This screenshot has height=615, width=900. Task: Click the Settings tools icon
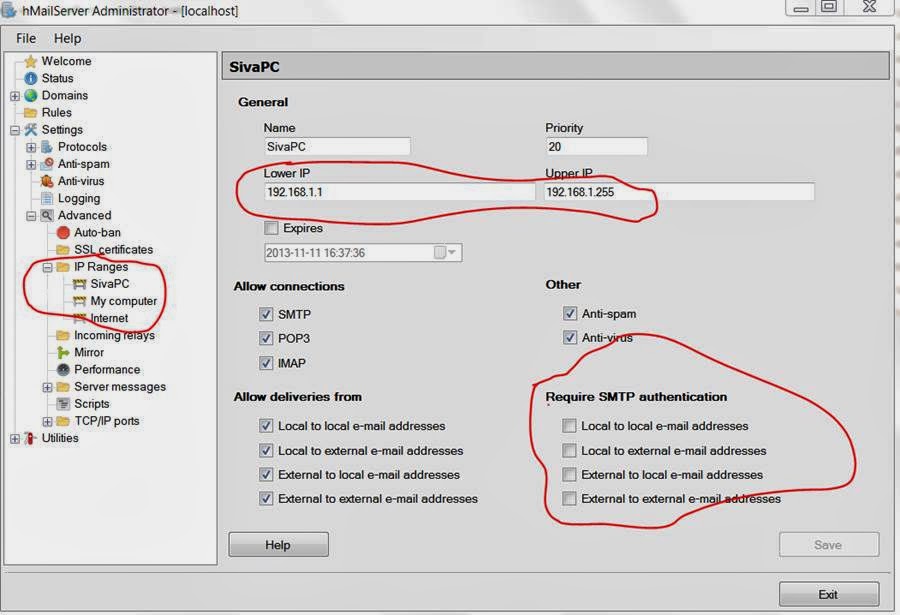coord(30,130)
